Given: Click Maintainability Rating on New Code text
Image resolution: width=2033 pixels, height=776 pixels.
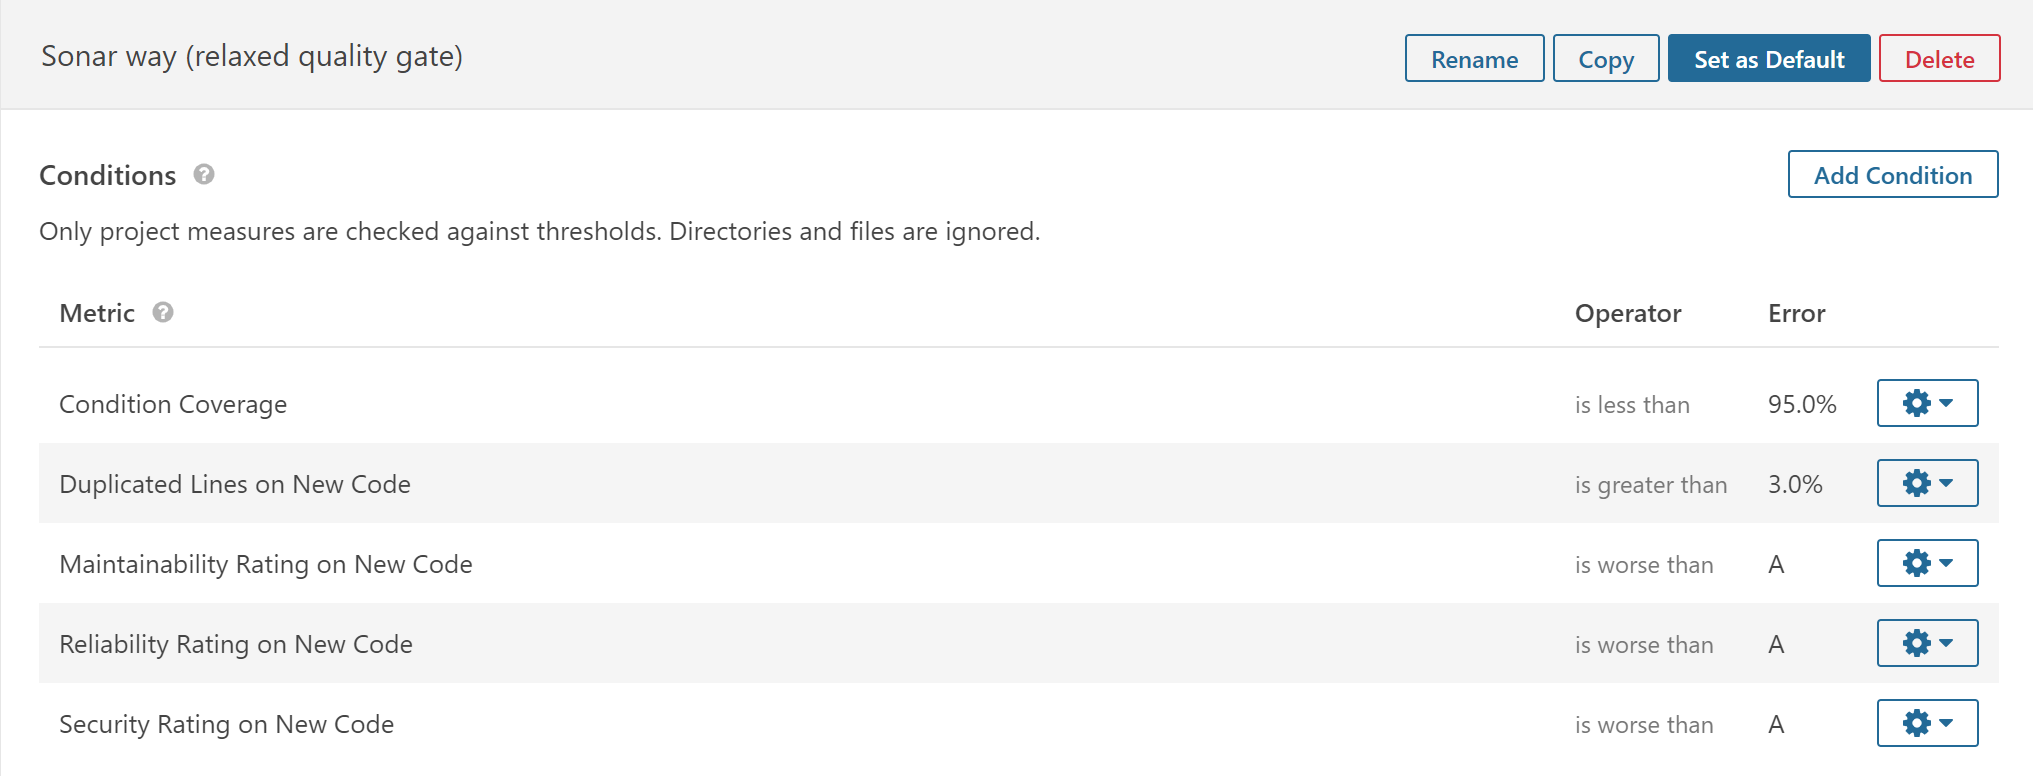Looking at the screenshot, I should (266, 564).
